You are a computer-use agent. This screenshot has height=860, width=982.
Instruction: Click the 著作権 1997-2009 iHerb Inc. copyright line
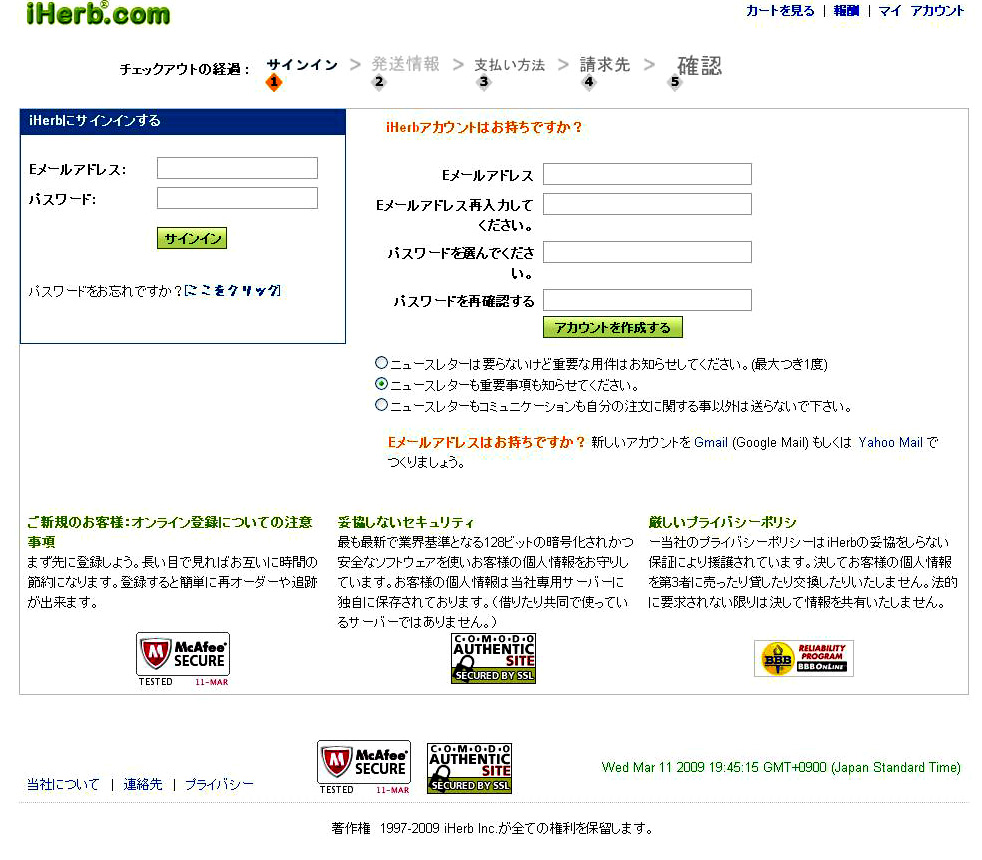point(492,829)
